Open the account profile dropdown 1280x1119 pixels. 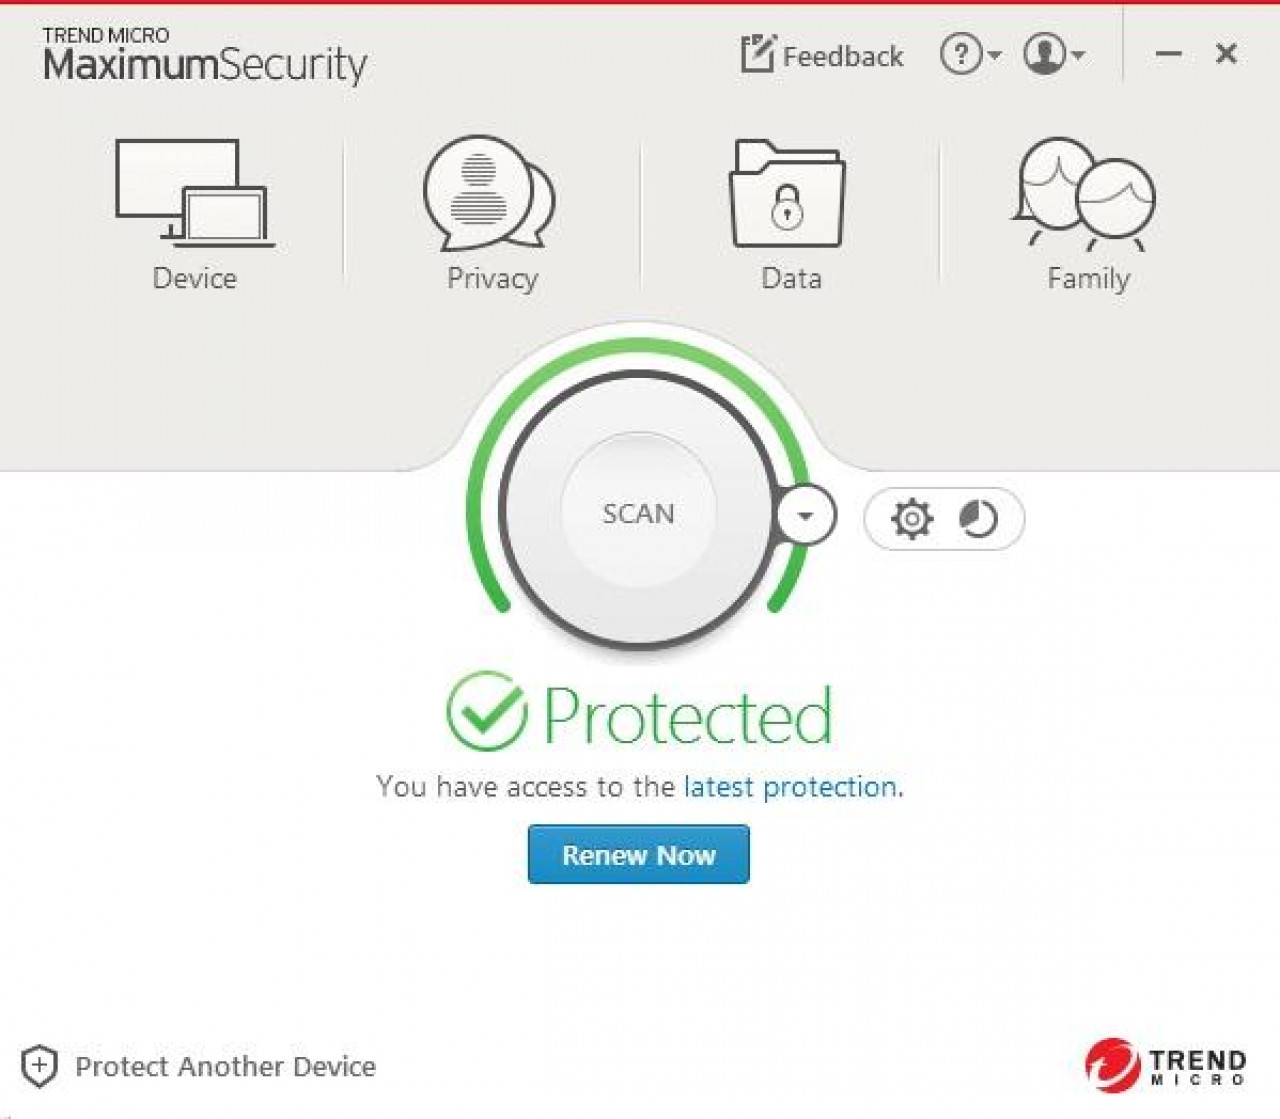pyautogui.click(x=1054, y=54)
